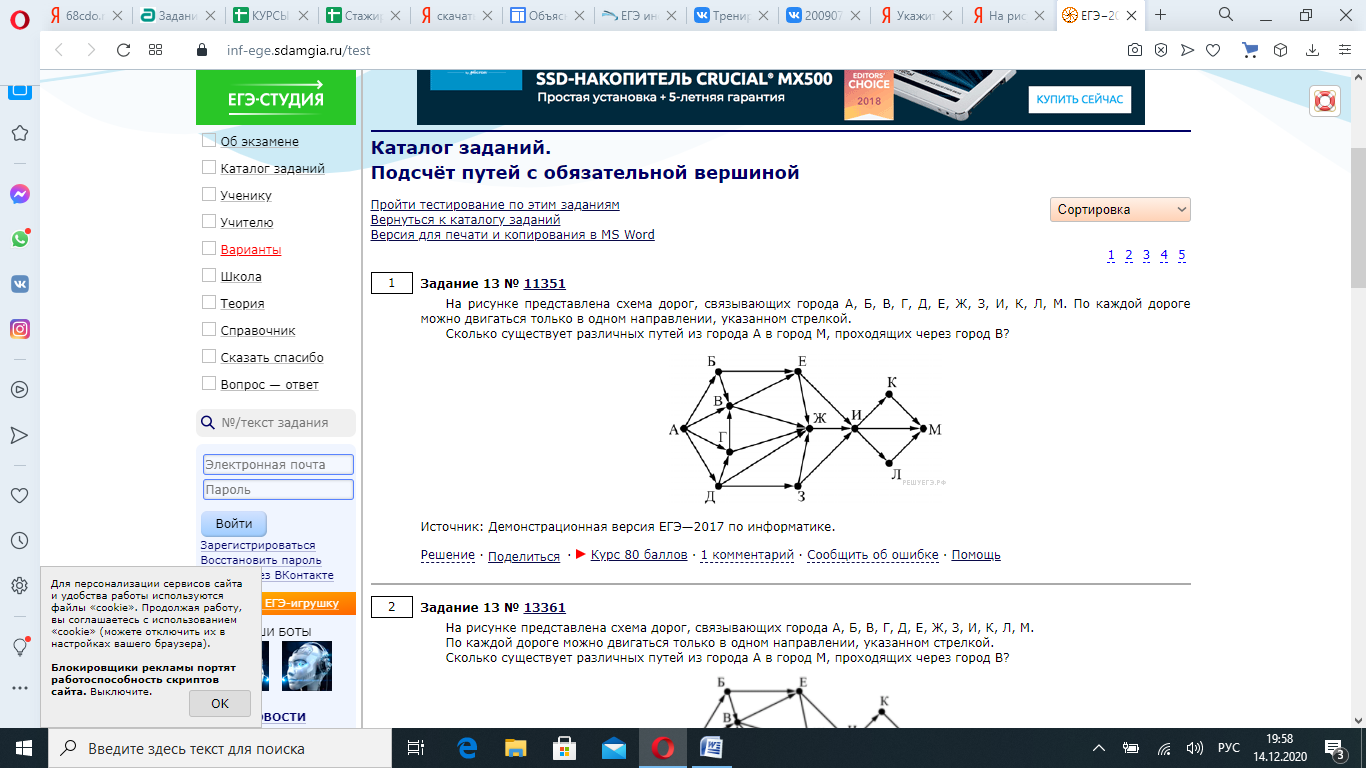Click the "Электронная почта" input field
1366x768 pixels.
[x=278, y=464]
